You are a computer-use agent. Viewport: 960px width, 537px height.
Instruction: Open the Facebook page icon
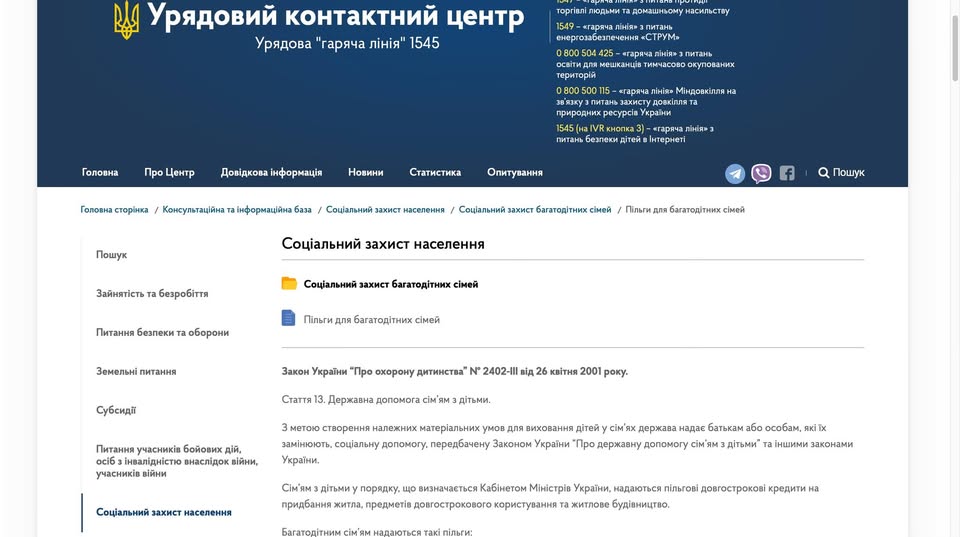click(x=787, y=173)
